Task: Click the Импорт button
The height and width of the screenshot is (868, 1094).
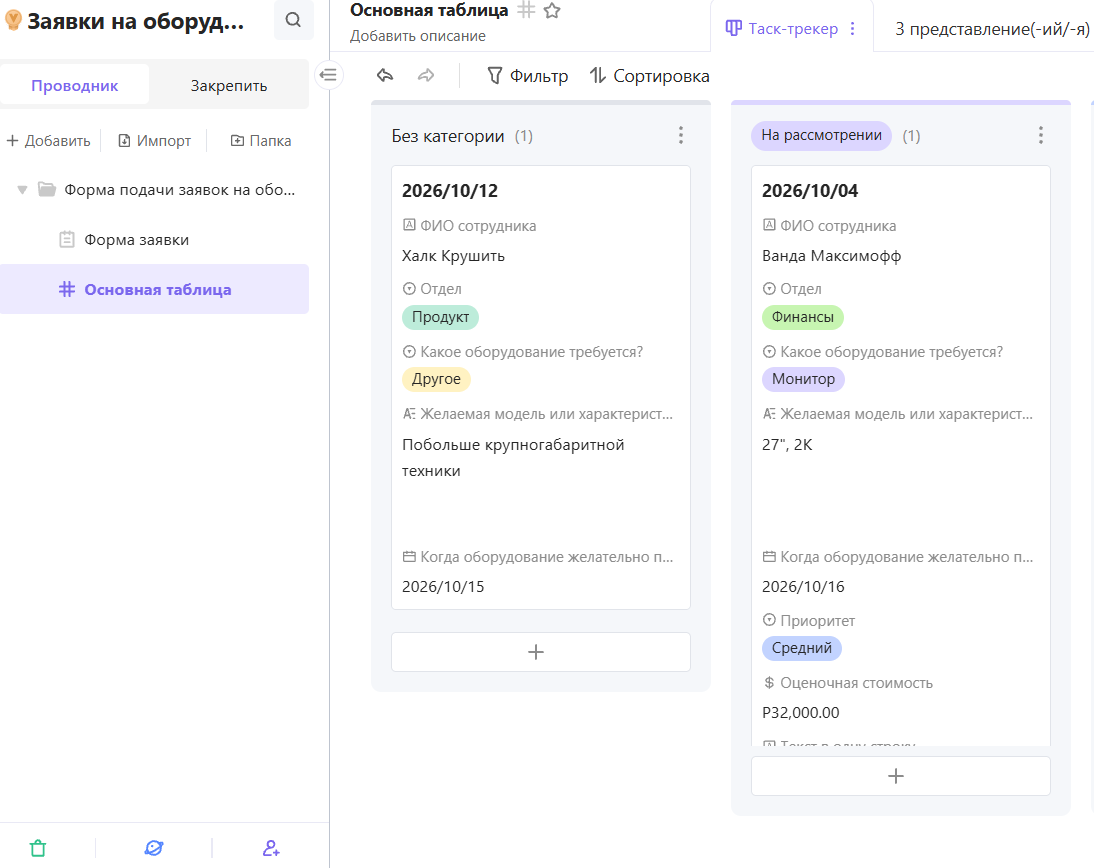Action: (154, 140)
